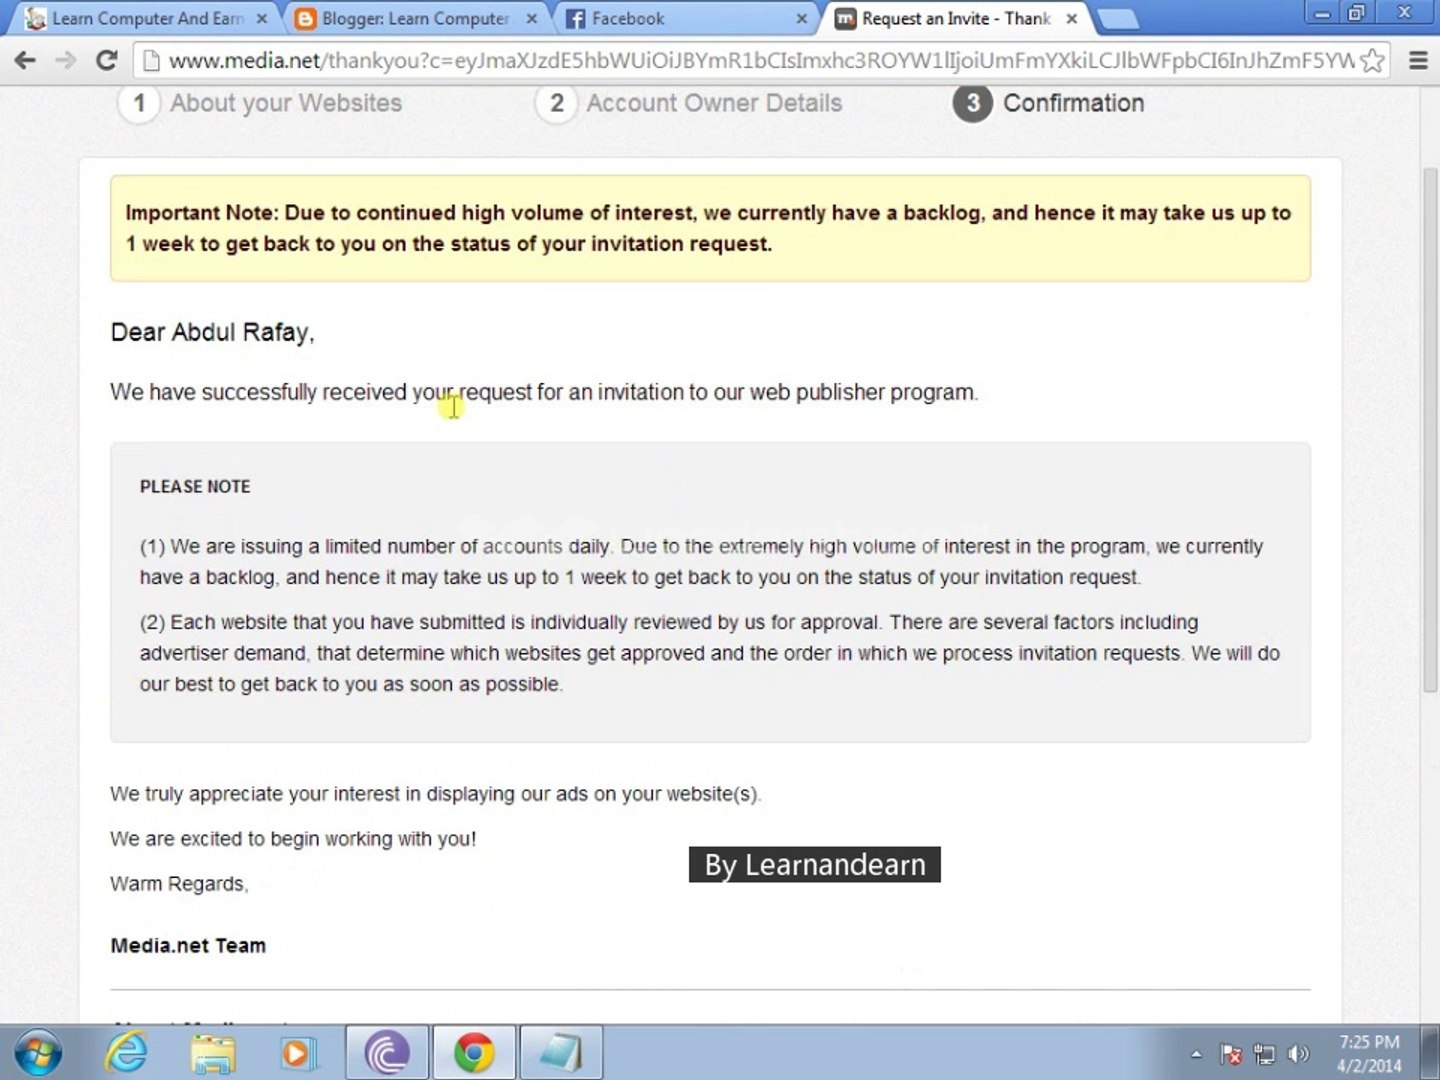Click the Action Center flag icon
This screenshot has width=1440, height=1080.
1231,1054
